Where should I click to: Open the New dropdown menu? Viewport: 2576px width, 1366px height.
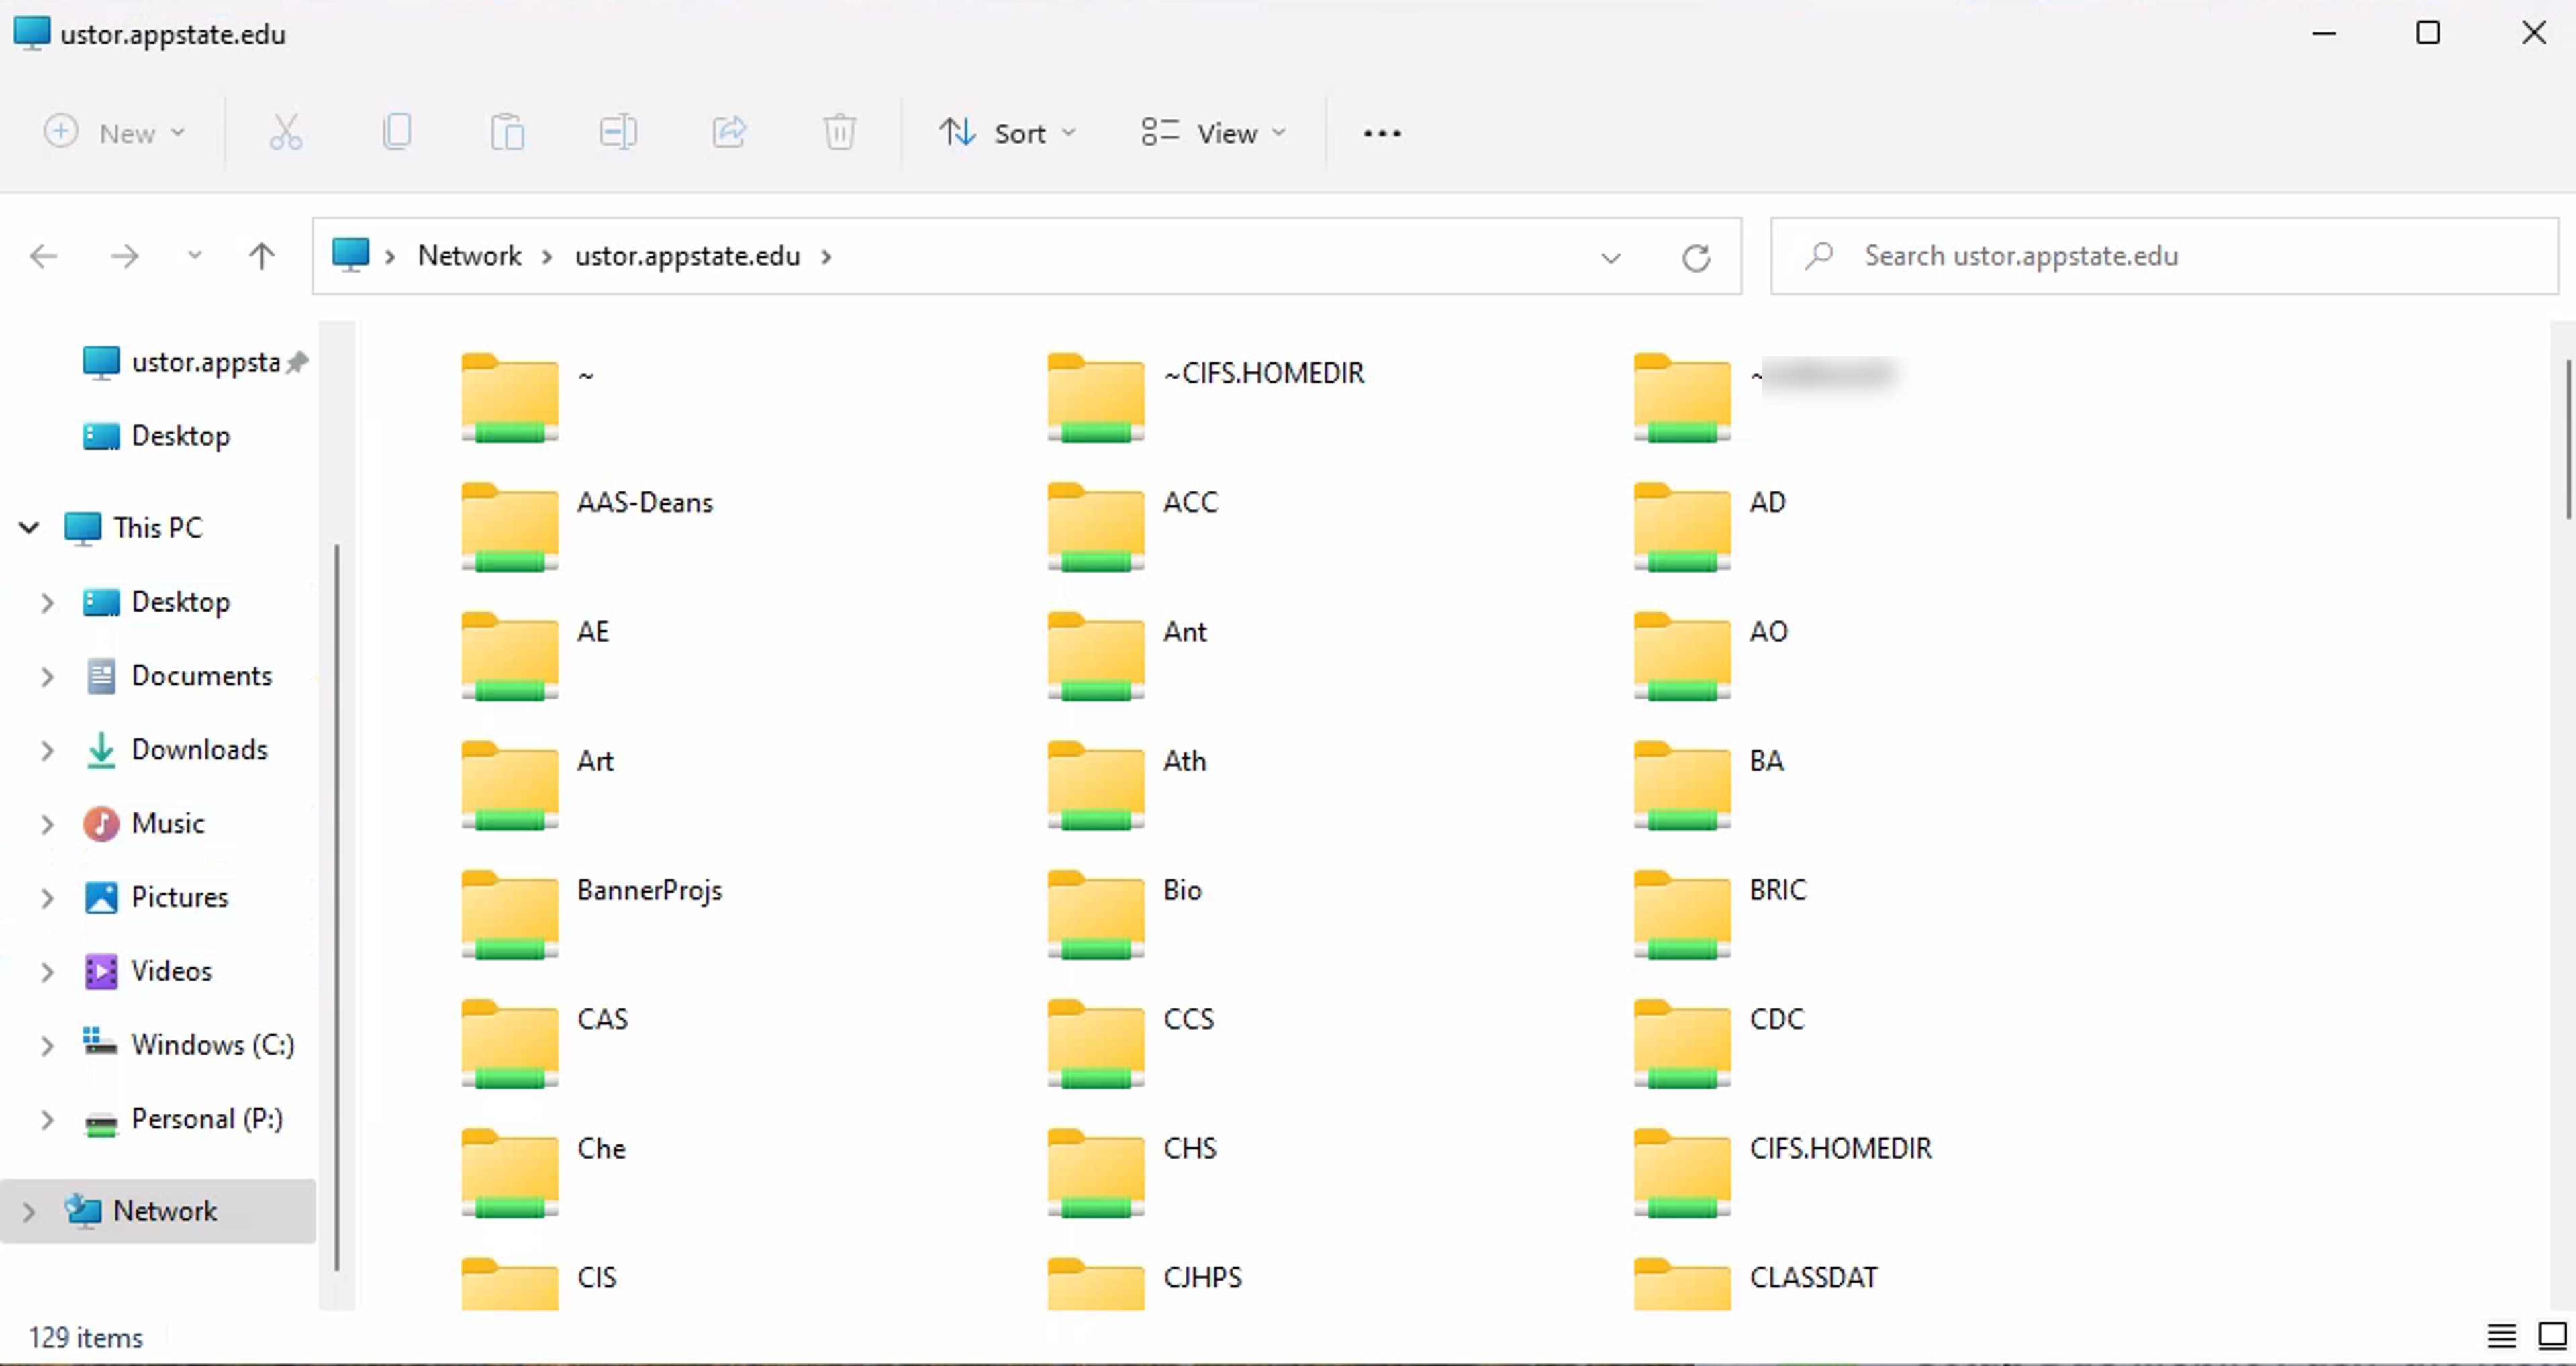pyautogui.click(x=115, y=133)
